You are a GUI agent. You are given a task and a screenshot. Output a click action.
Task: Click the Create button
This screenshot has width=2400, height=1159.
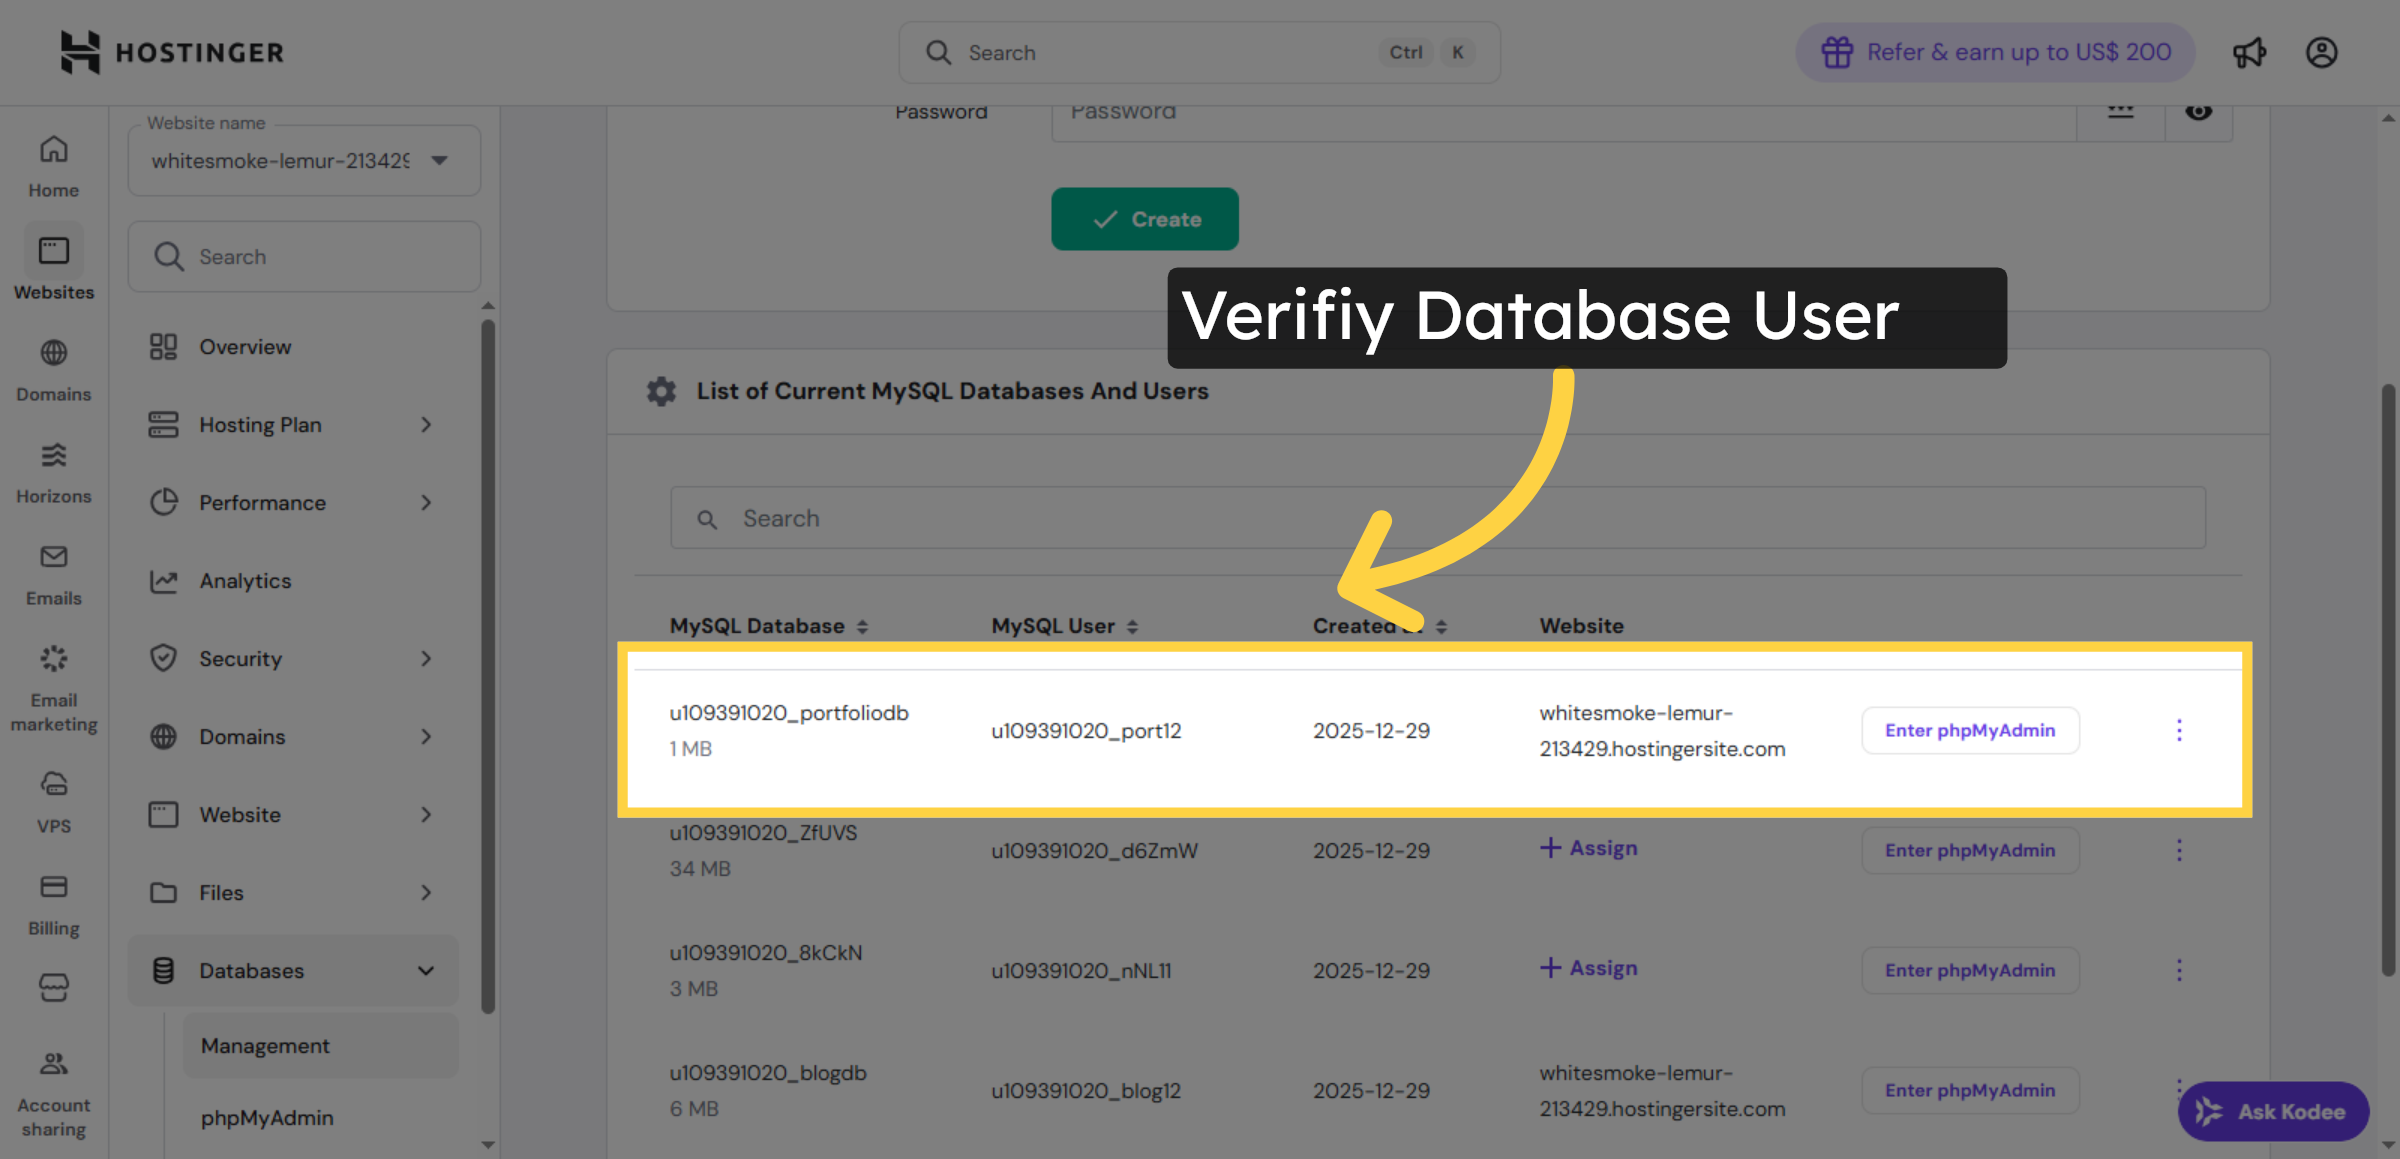pos(1145,219)
